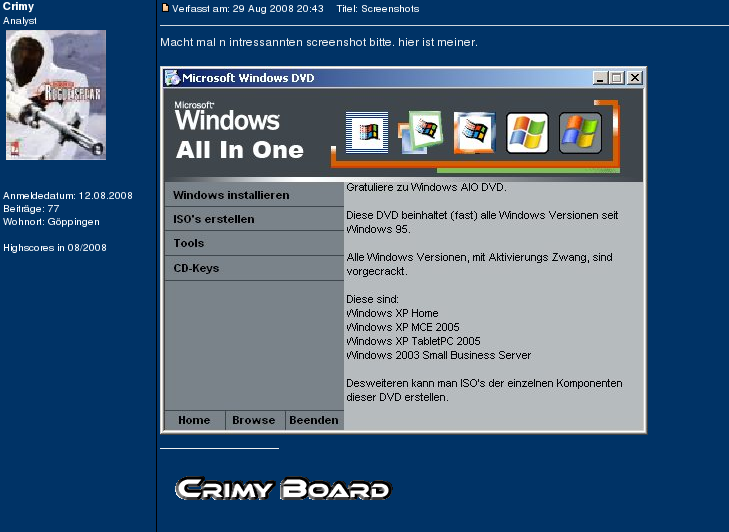Select the CD-Keys menu entry

pos(254,268)
